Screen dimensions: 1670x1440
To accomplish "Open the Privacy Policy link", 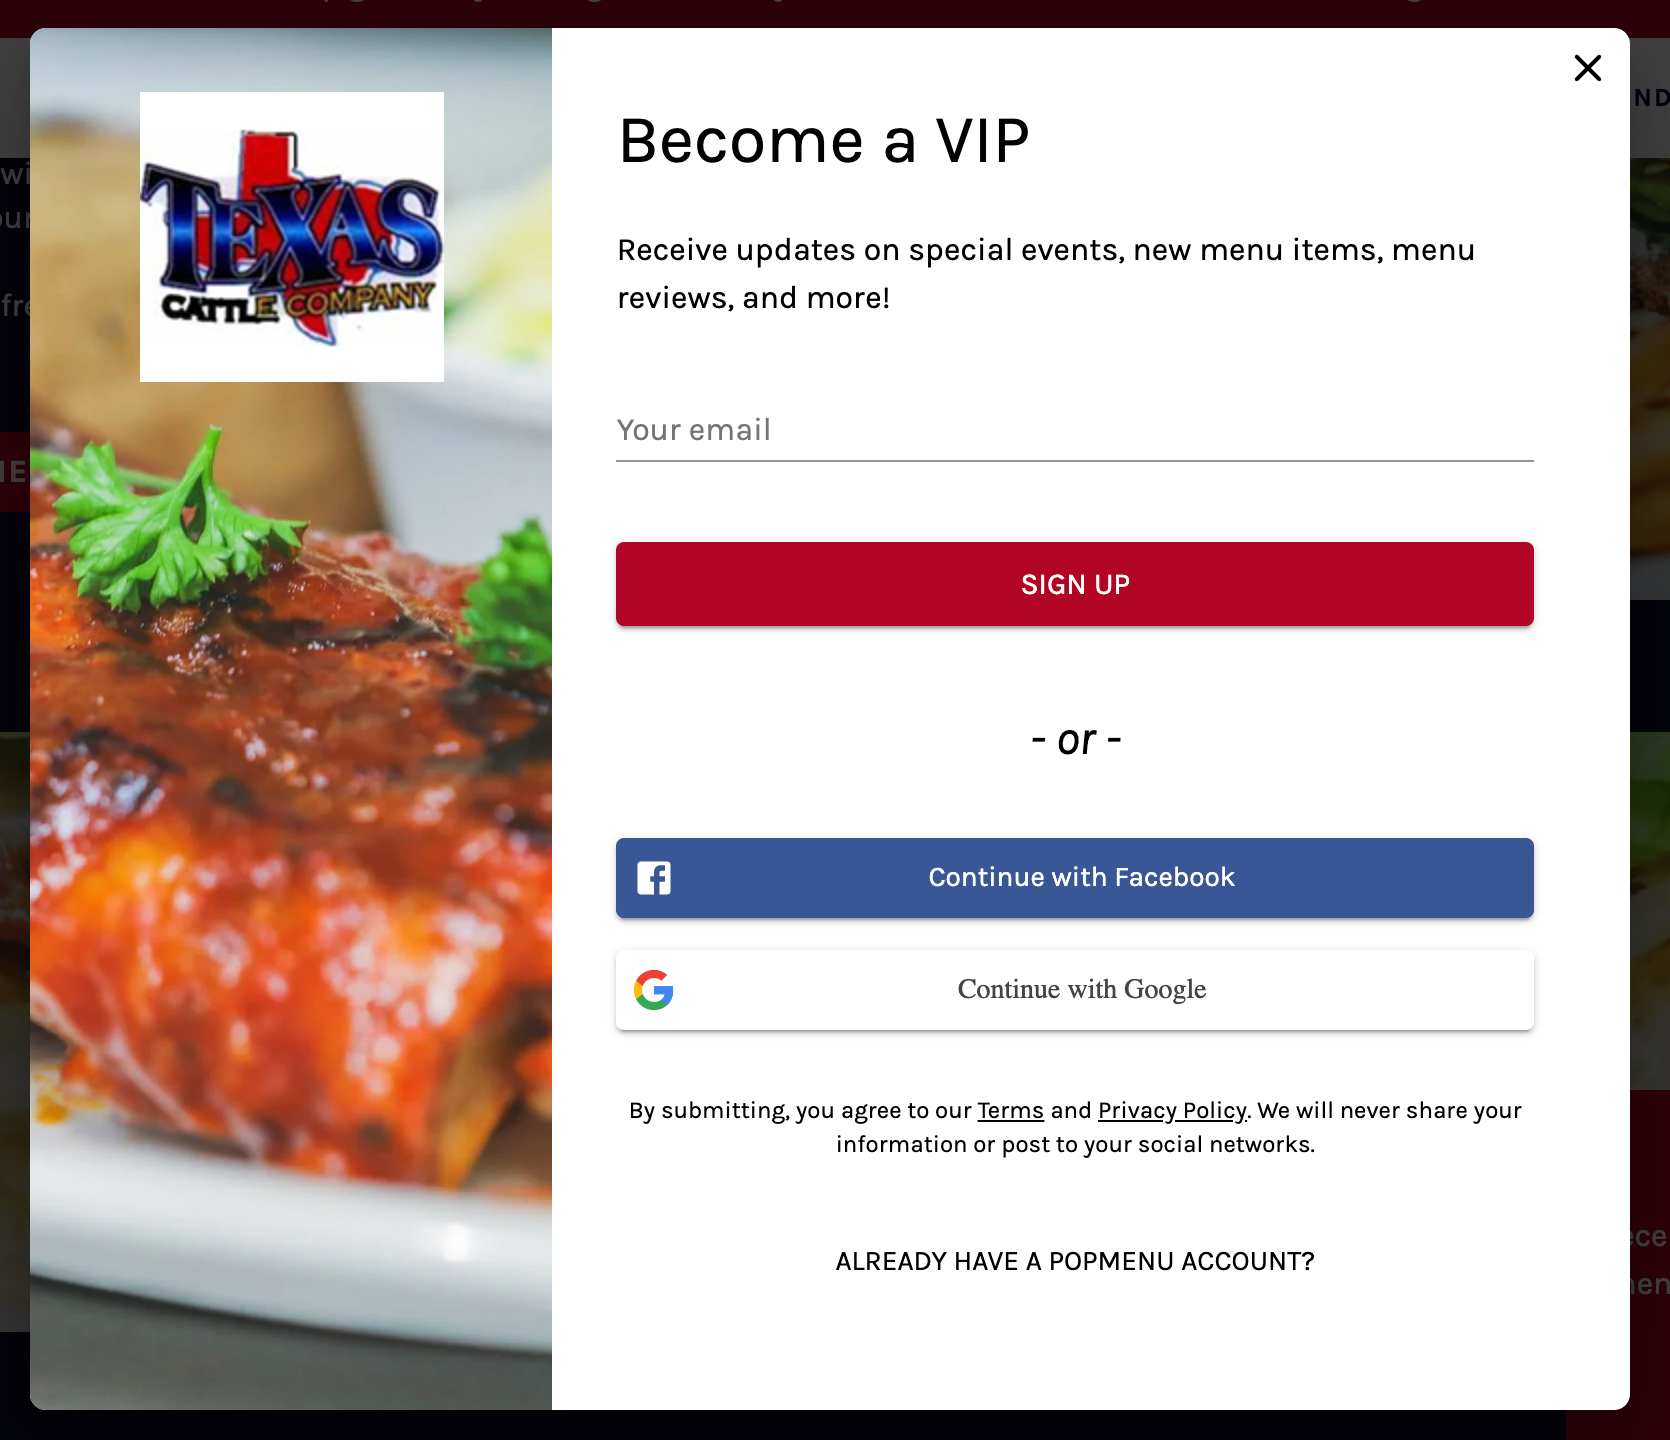I will coord(1172,1111).
